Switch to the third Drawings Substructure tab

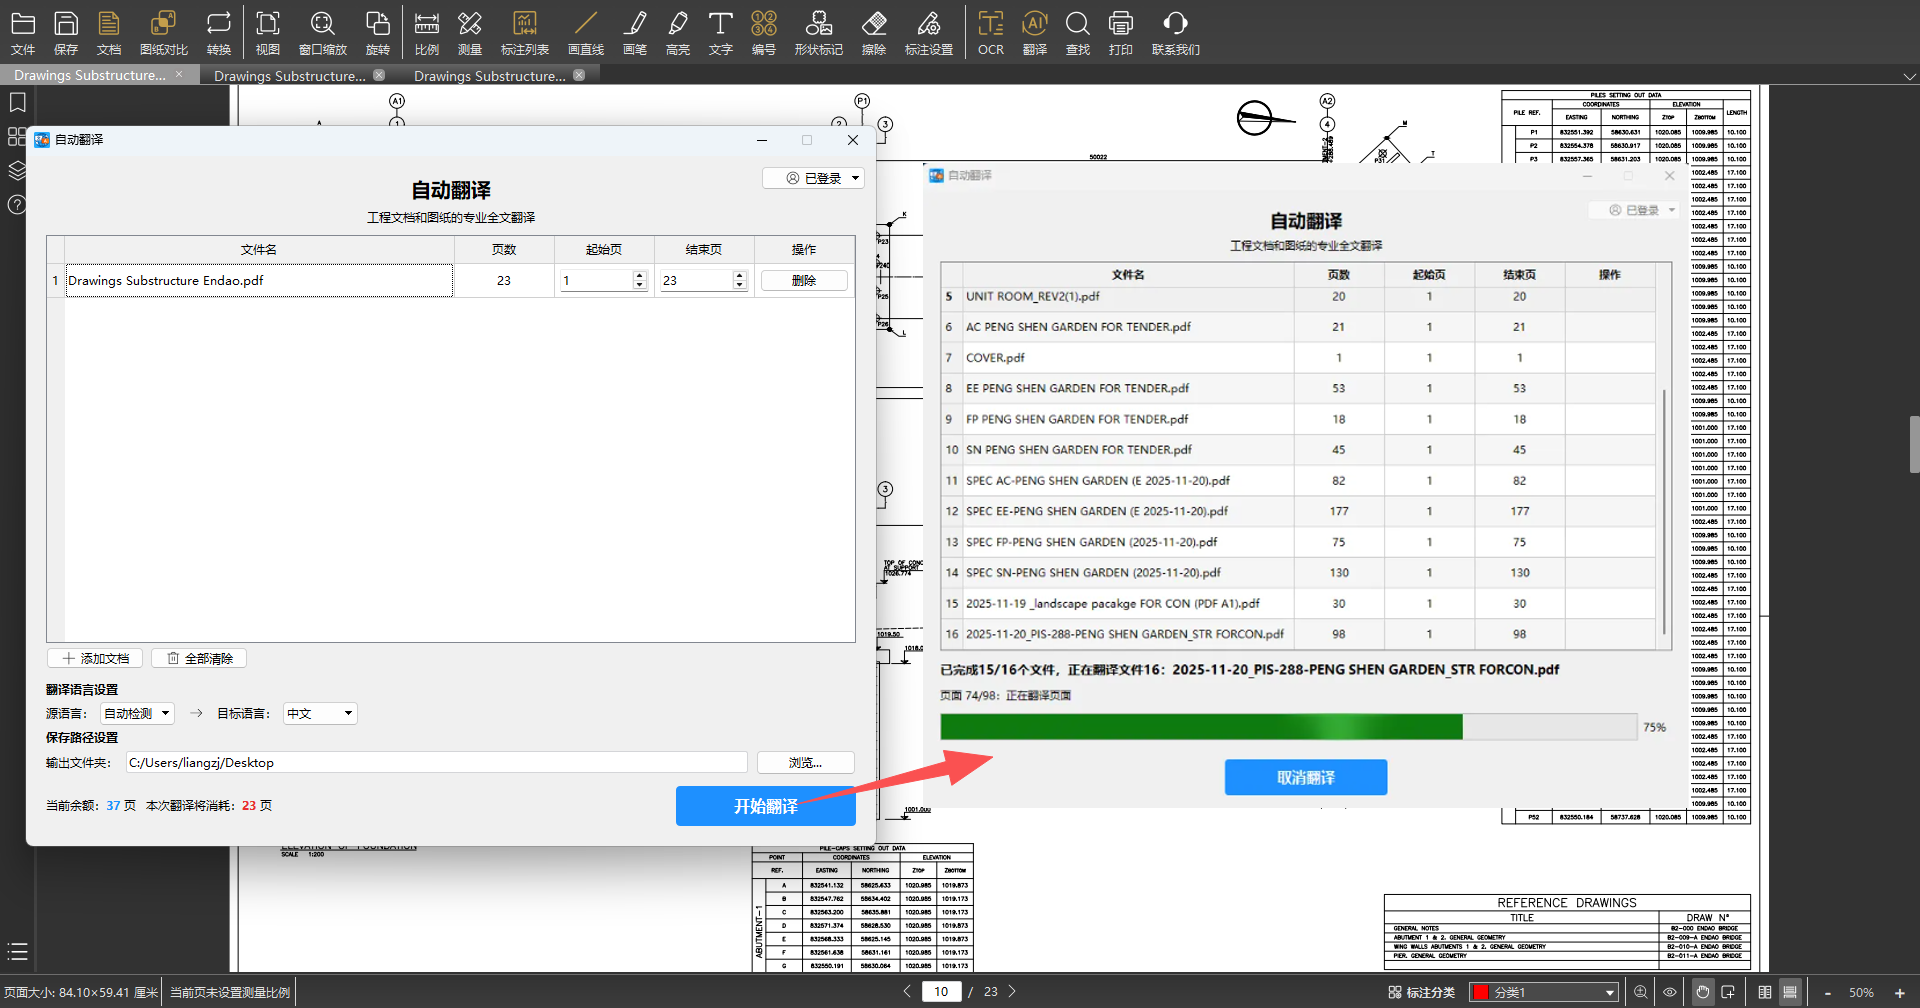[x=490, y=76]
